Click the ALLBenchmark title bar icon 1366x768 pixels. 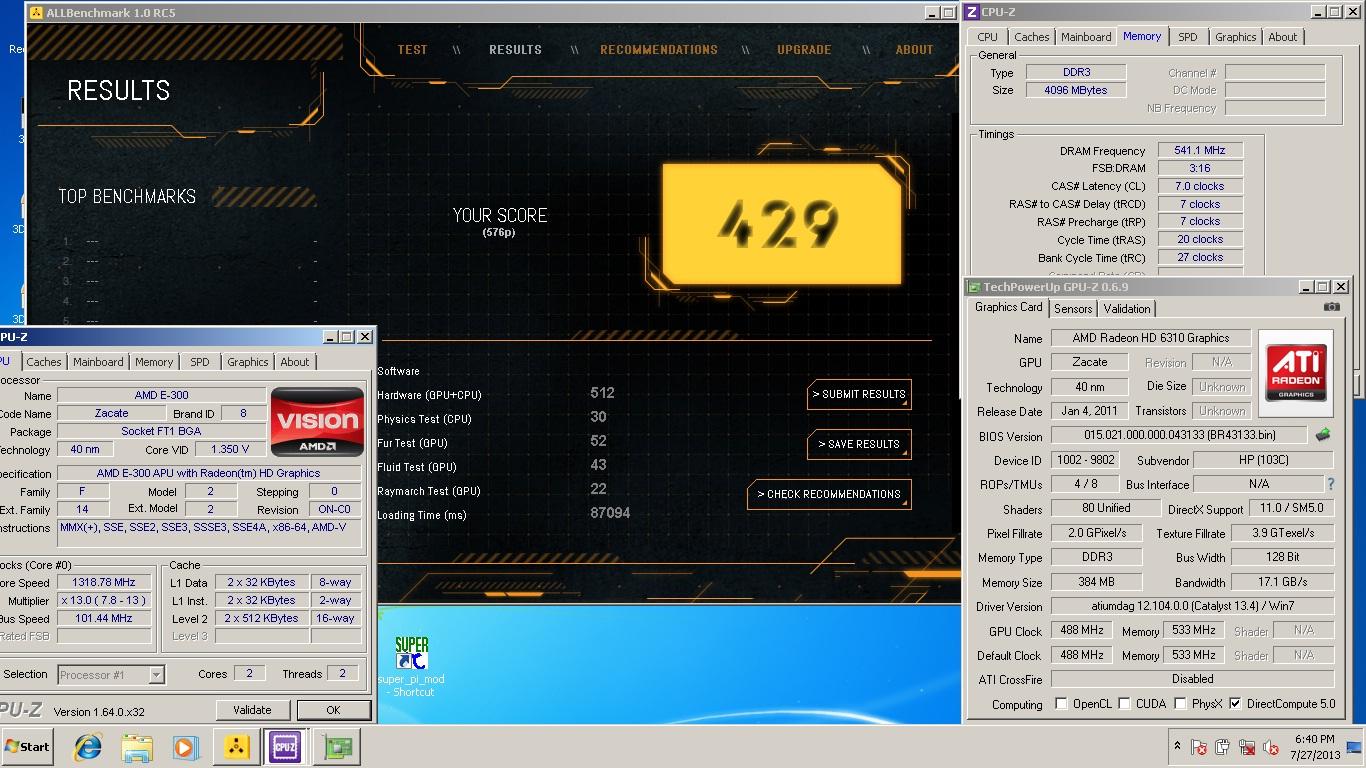pyautogui.click(x=37, y=13)
